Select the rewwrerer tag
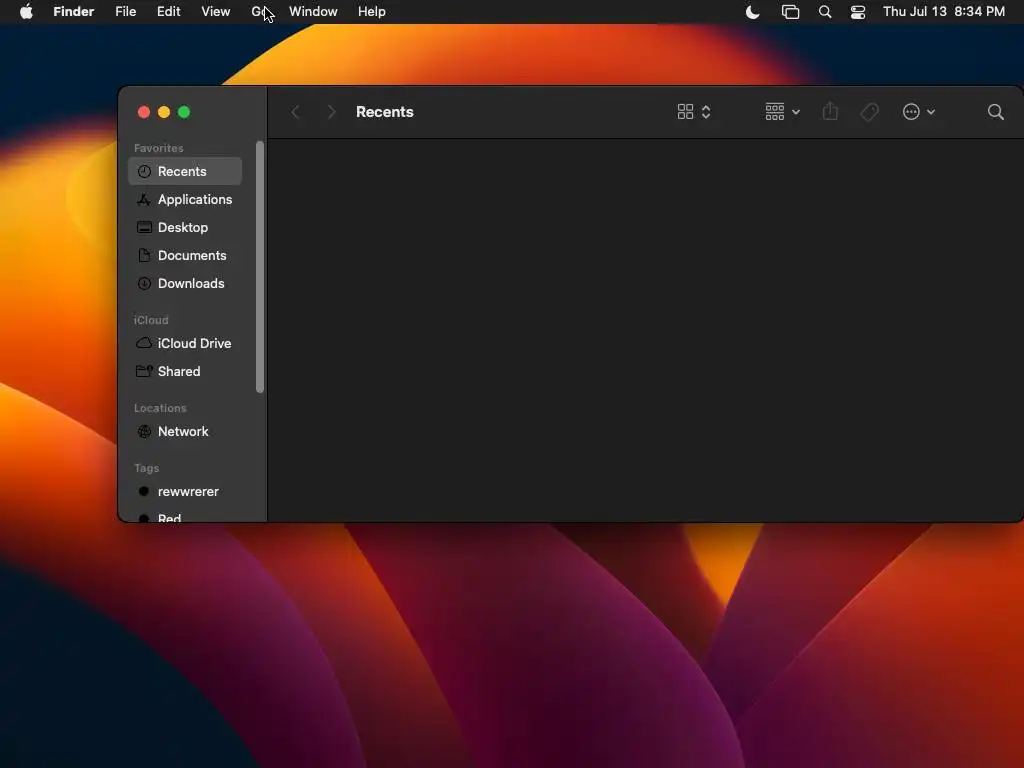1024x768 pixels. click(185, 491)
